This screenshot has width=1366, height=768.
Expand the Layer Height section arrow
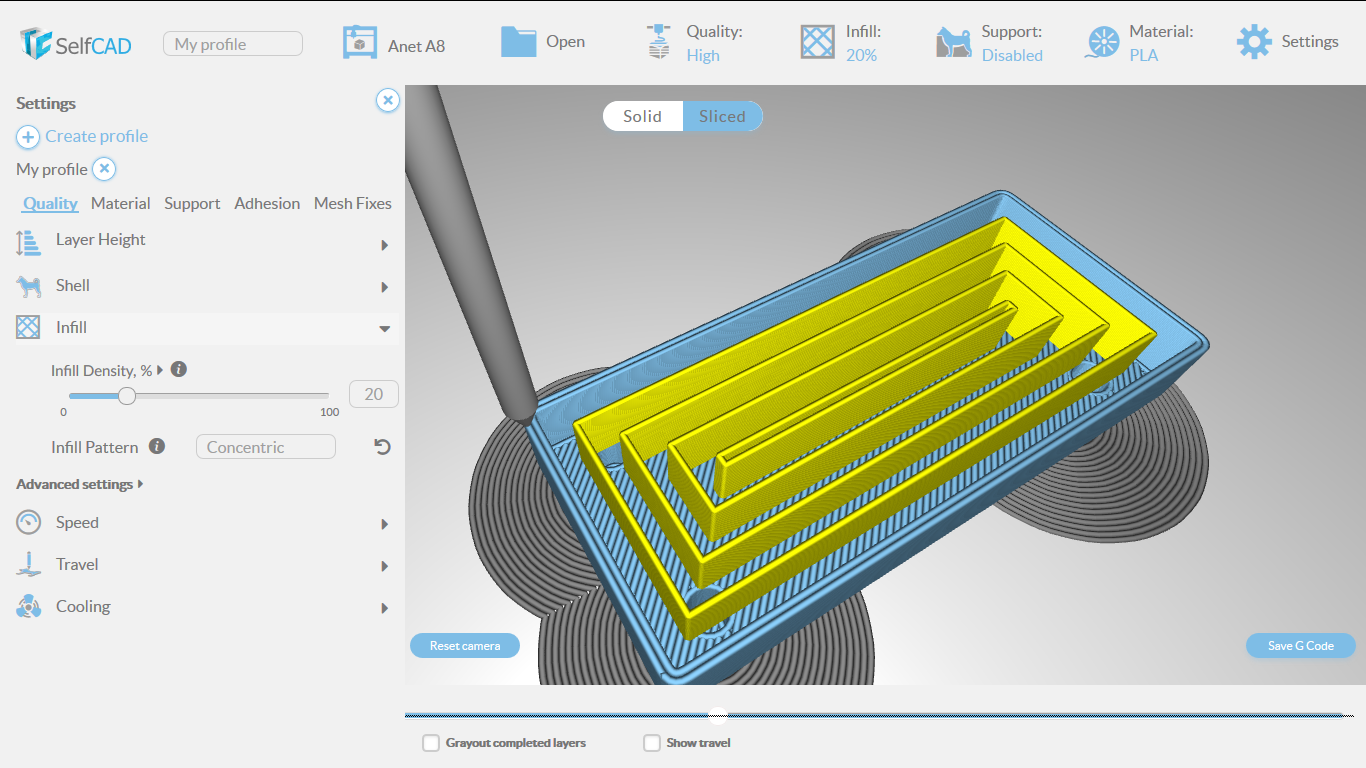385,245
